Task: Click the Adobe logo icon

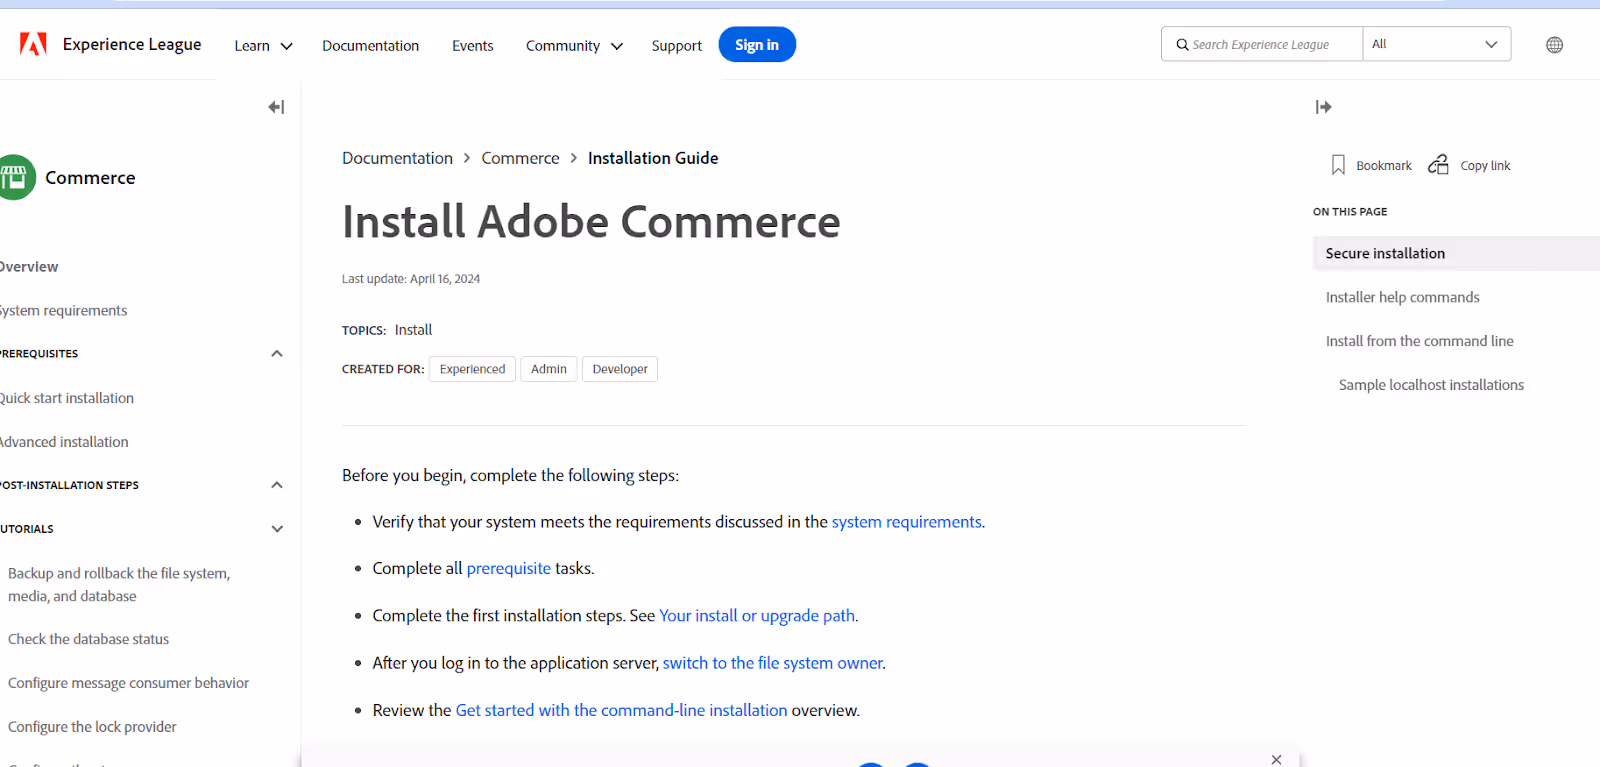Action: tap(33, 44)
